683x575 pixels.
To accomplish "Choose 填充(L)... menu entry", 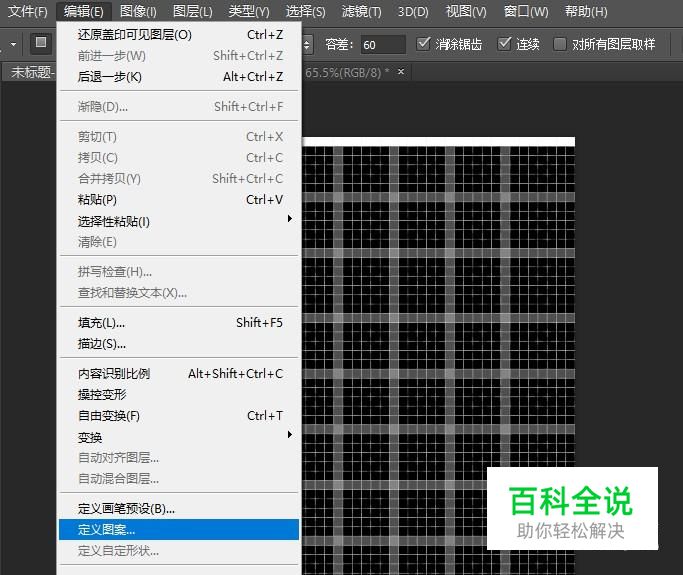I will (179, 323).
